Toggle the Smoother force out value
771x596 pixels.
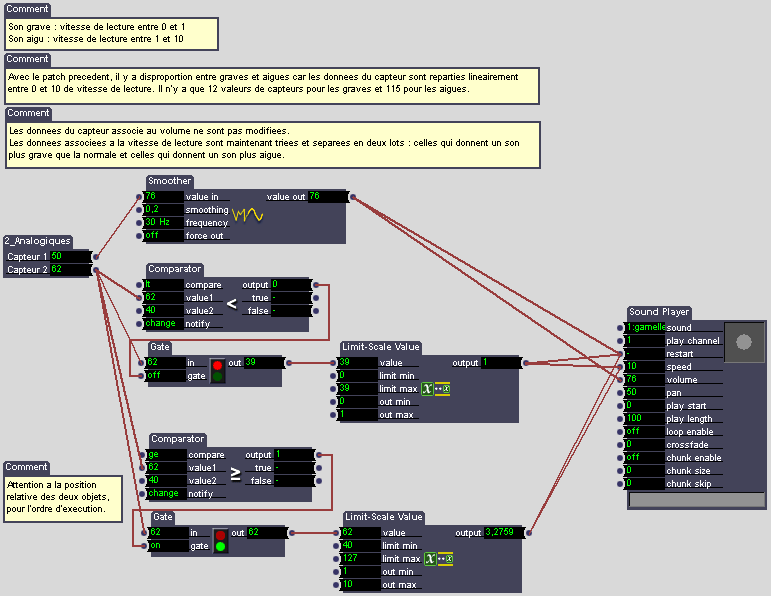point(163,236)
